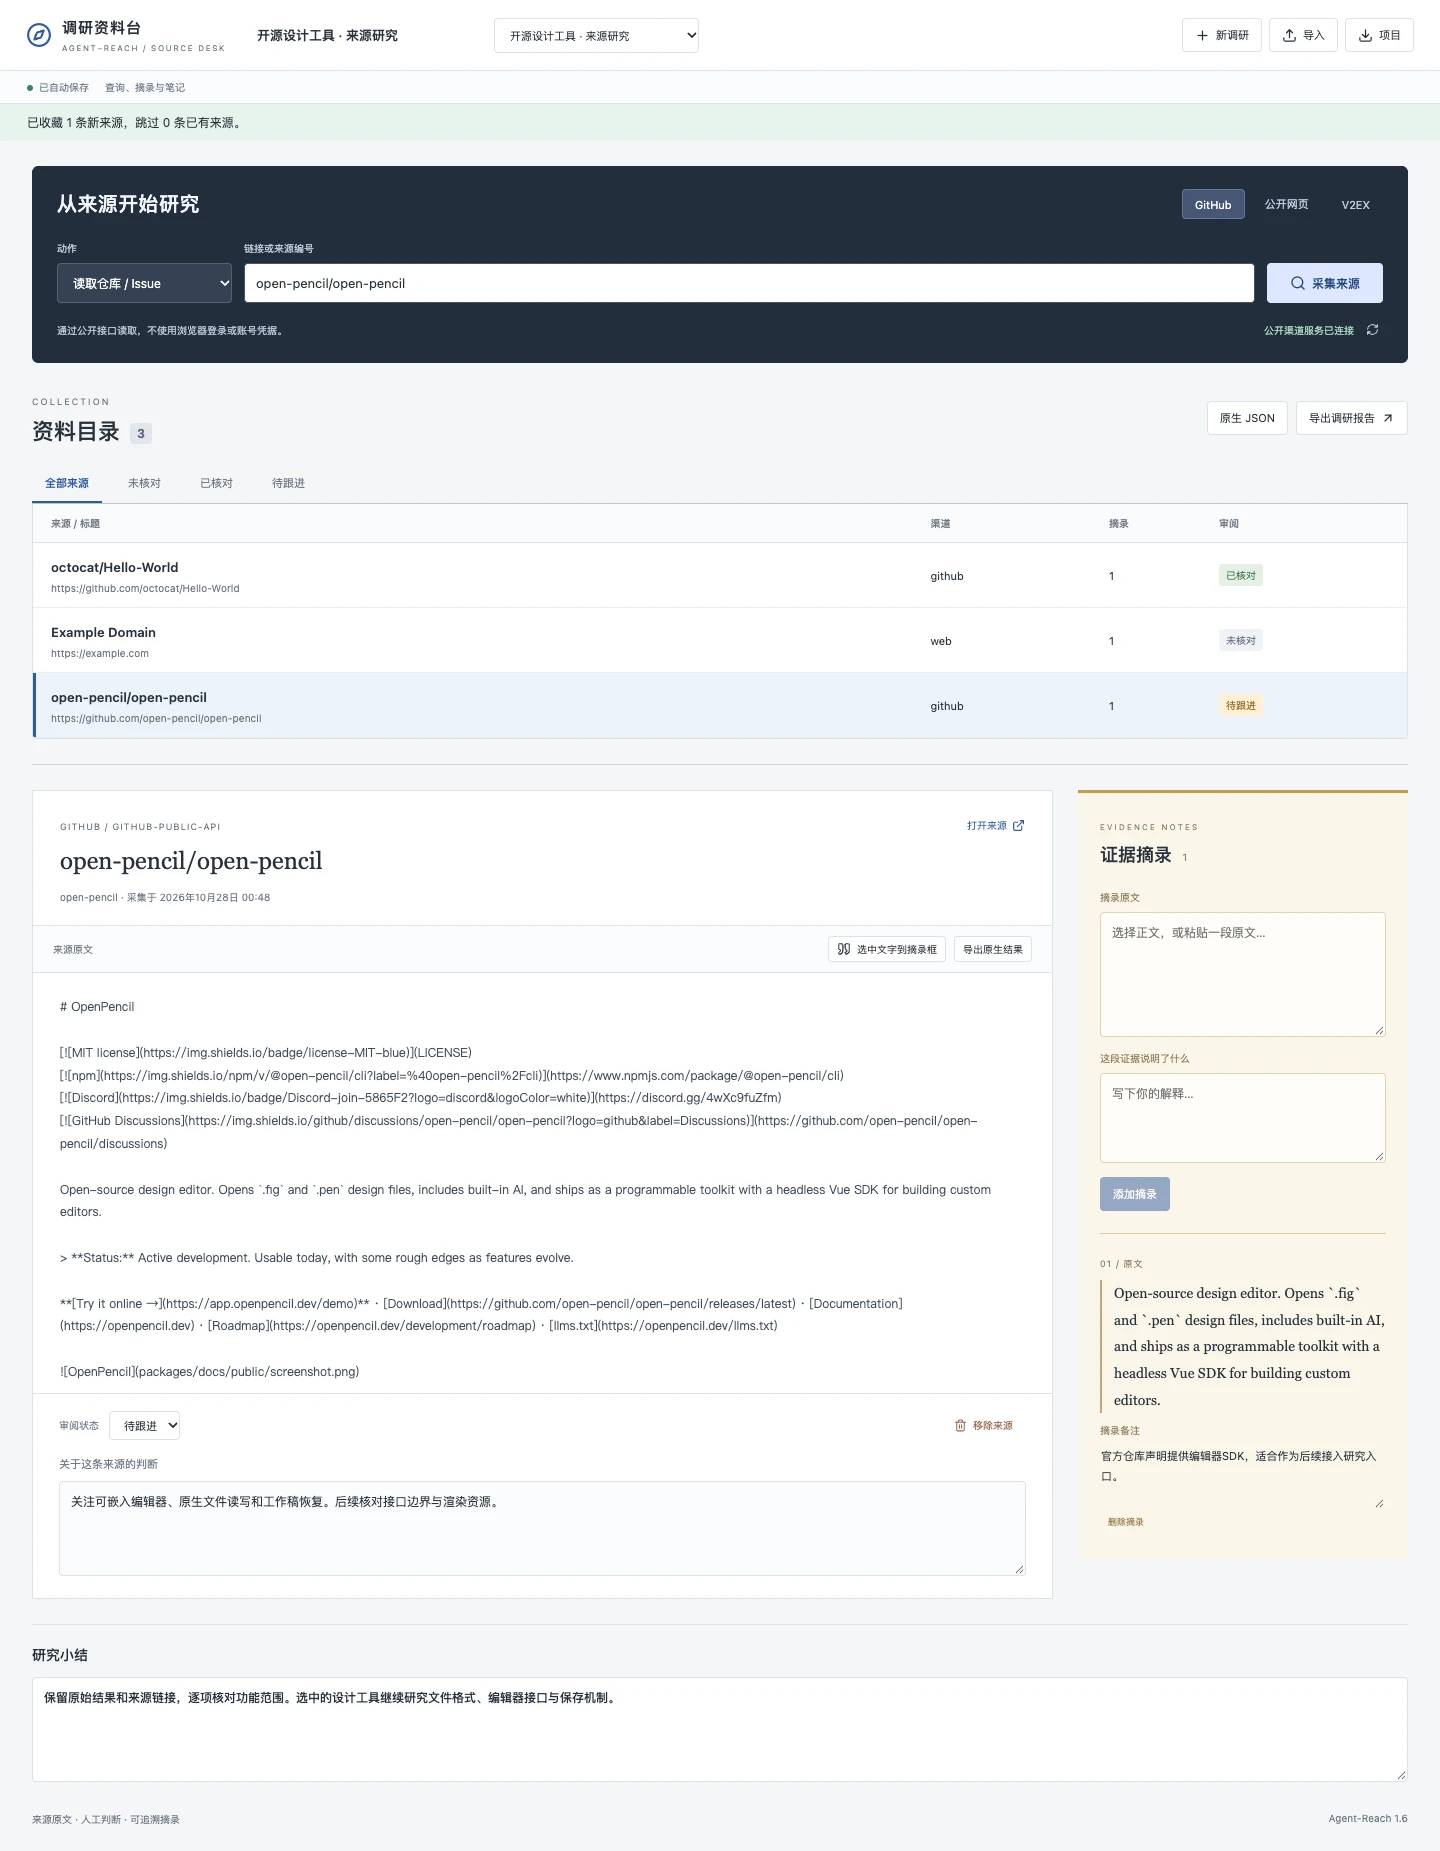This screenshot has width=1440, height=1851.
Task: Click the trash icon beside 移除来源
Action: point(960,1426)
